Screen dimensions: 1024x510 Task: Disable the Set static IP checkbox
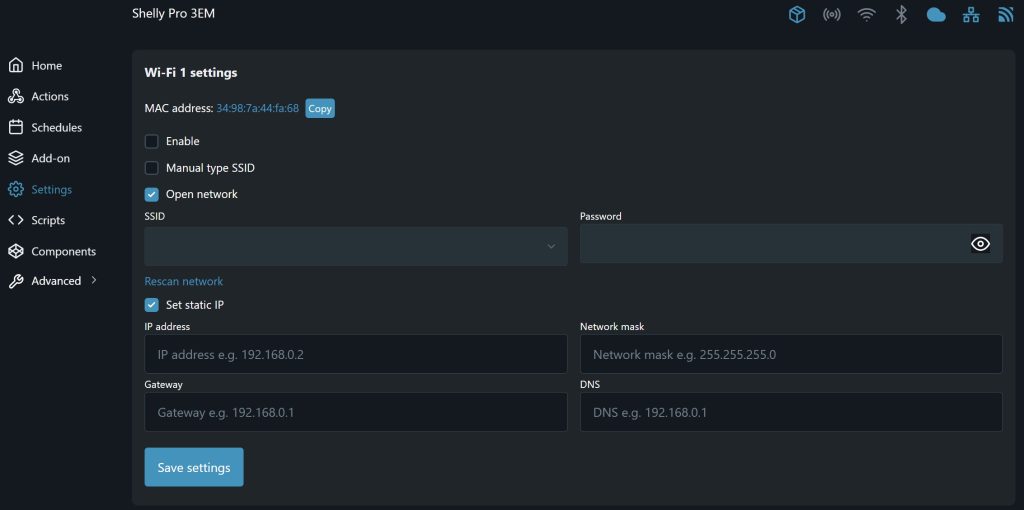point(152,305)
